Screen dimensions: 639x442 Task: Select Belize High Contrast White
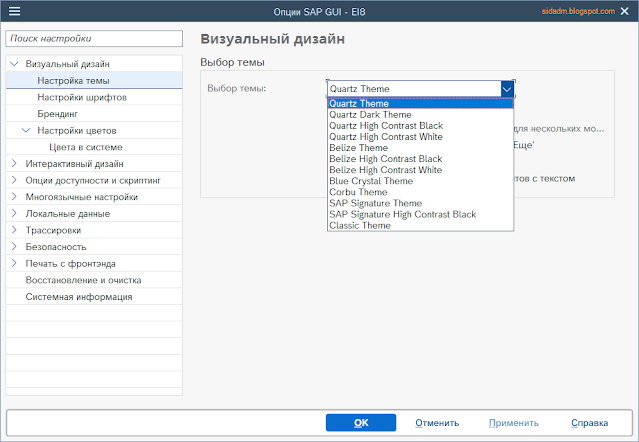420,170
